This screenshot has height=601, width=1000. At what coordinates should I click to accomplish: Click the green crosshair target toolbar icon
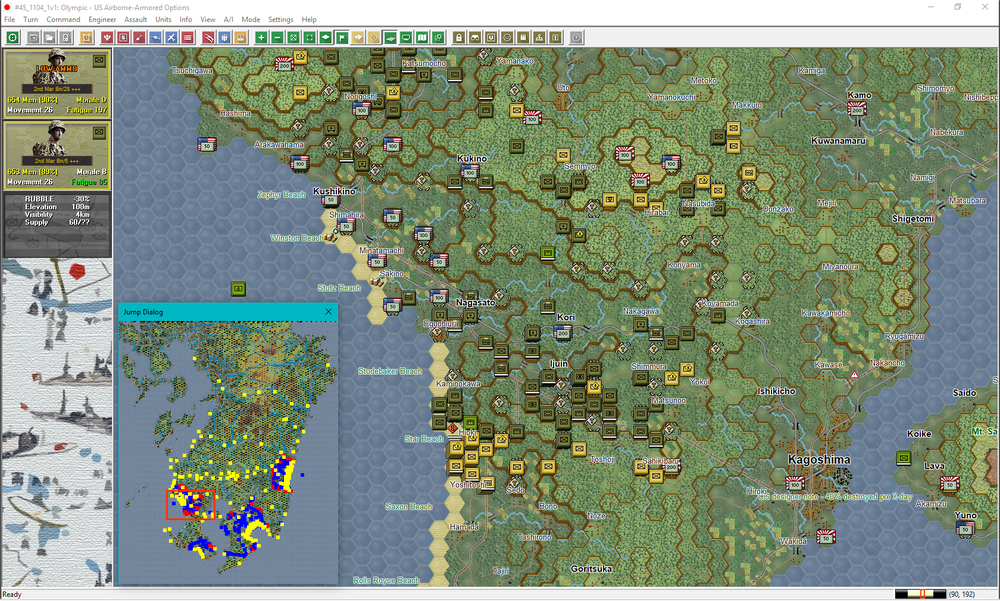[13, 38]
